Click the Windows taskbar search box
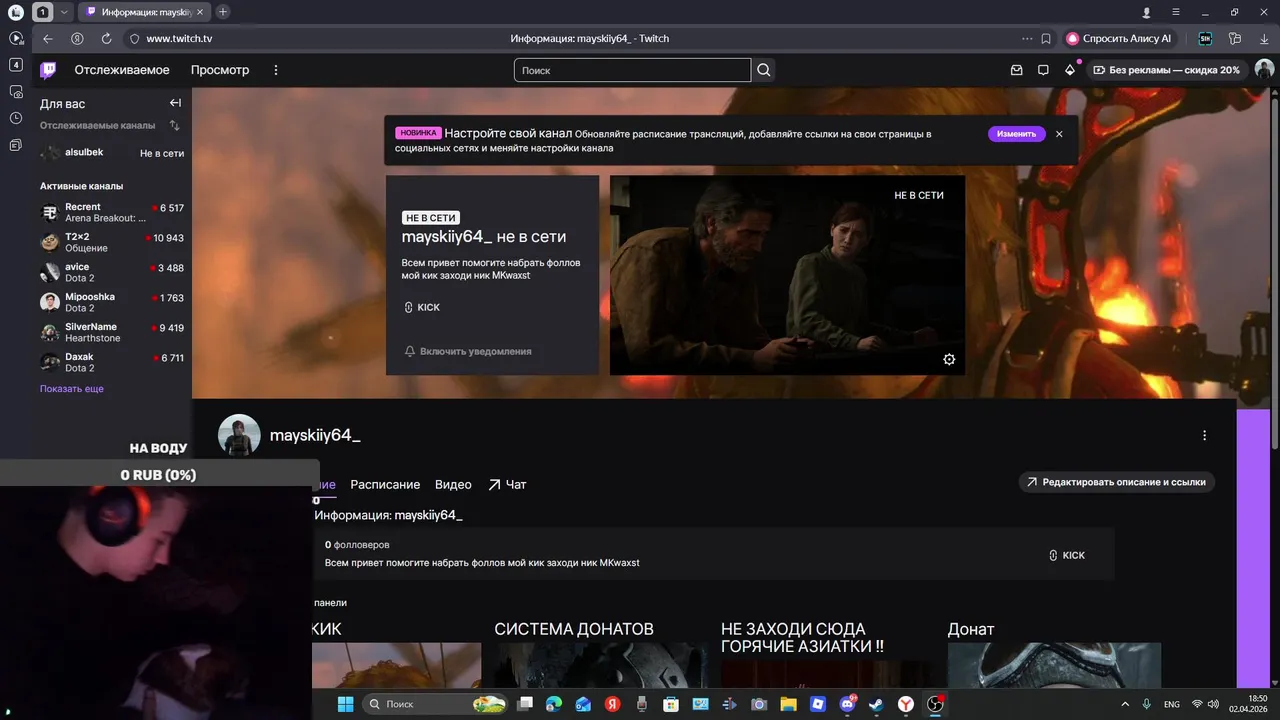The width and height of the screenshot is (1280, 720). (435, 704)
